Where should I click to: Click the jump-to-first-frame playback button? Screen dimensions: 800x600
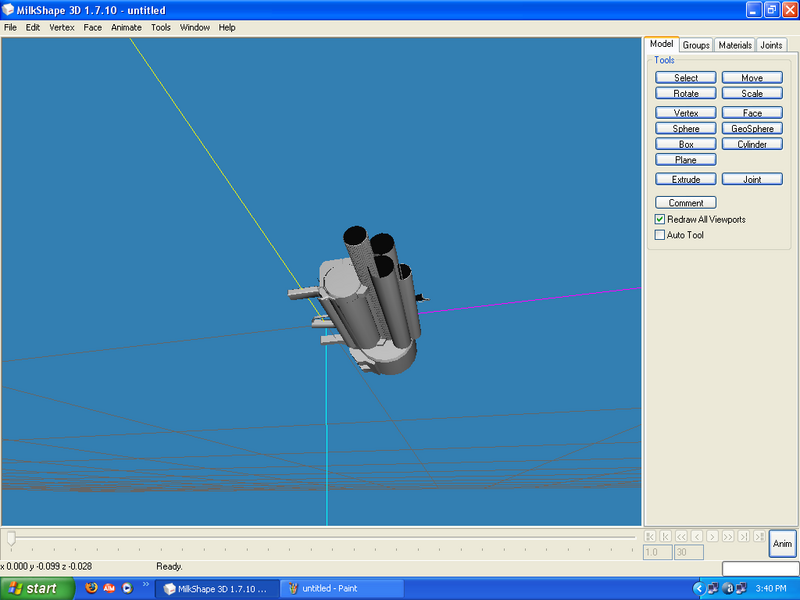[x=649, y=536]
